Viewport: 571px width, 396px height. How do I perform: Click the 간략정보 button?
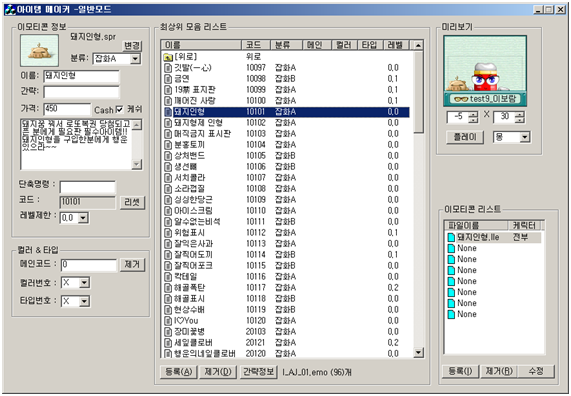[259, 372]
